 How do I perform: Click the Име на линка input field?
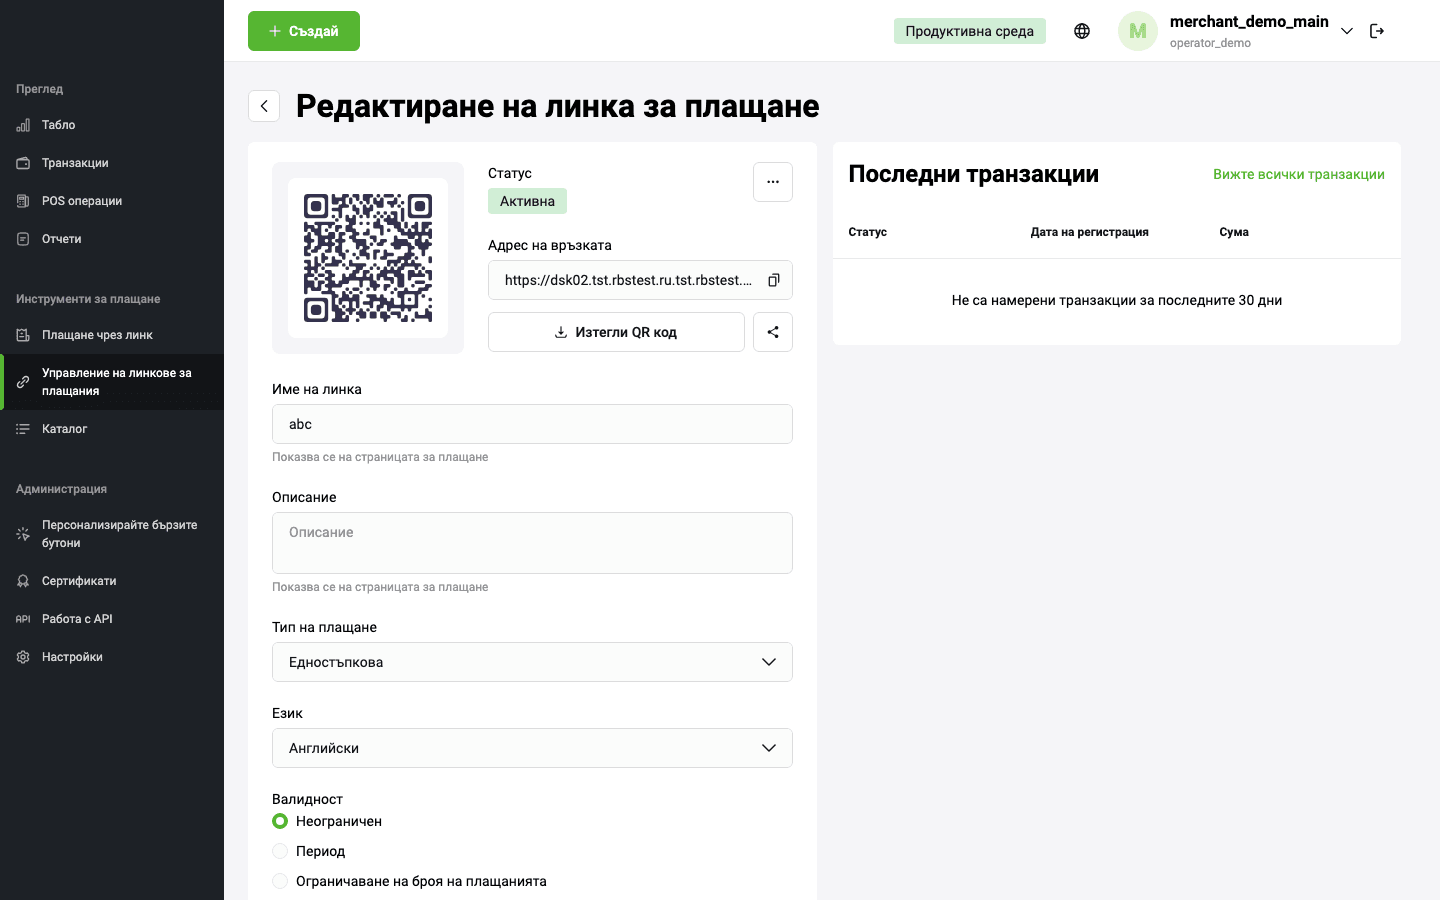click(x=532, y=424)
